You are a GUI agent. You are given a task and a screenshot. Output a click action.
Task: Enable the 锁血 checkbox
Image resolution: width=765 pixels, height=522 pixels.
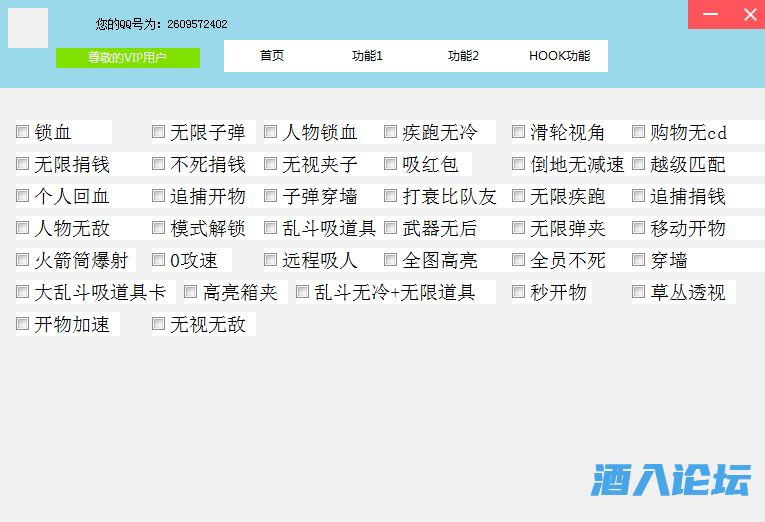[x=23, y=132]
